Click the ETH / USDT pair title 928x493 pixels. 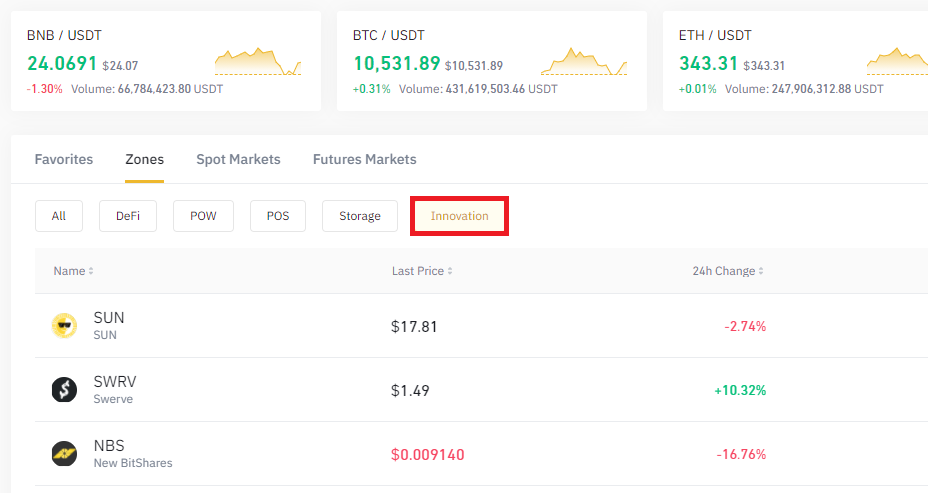click(715, 36)
